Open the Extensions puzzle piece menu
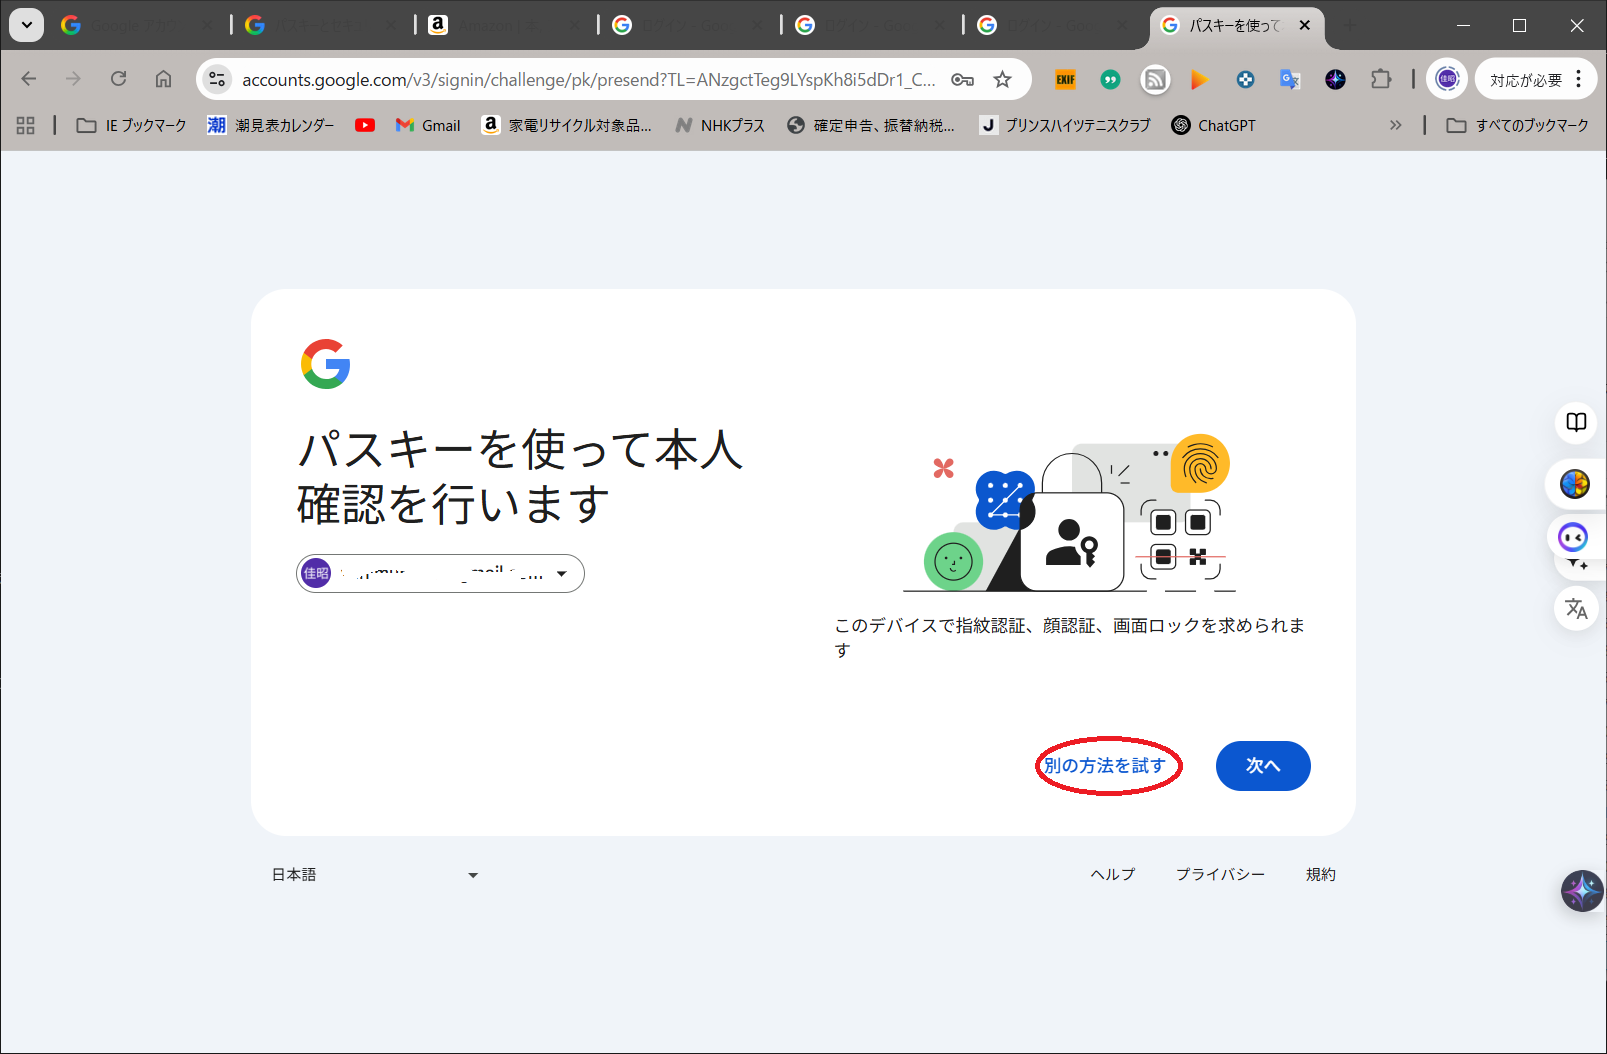The height and width of the screenshot is (1054, 1607). [1380, 79]
